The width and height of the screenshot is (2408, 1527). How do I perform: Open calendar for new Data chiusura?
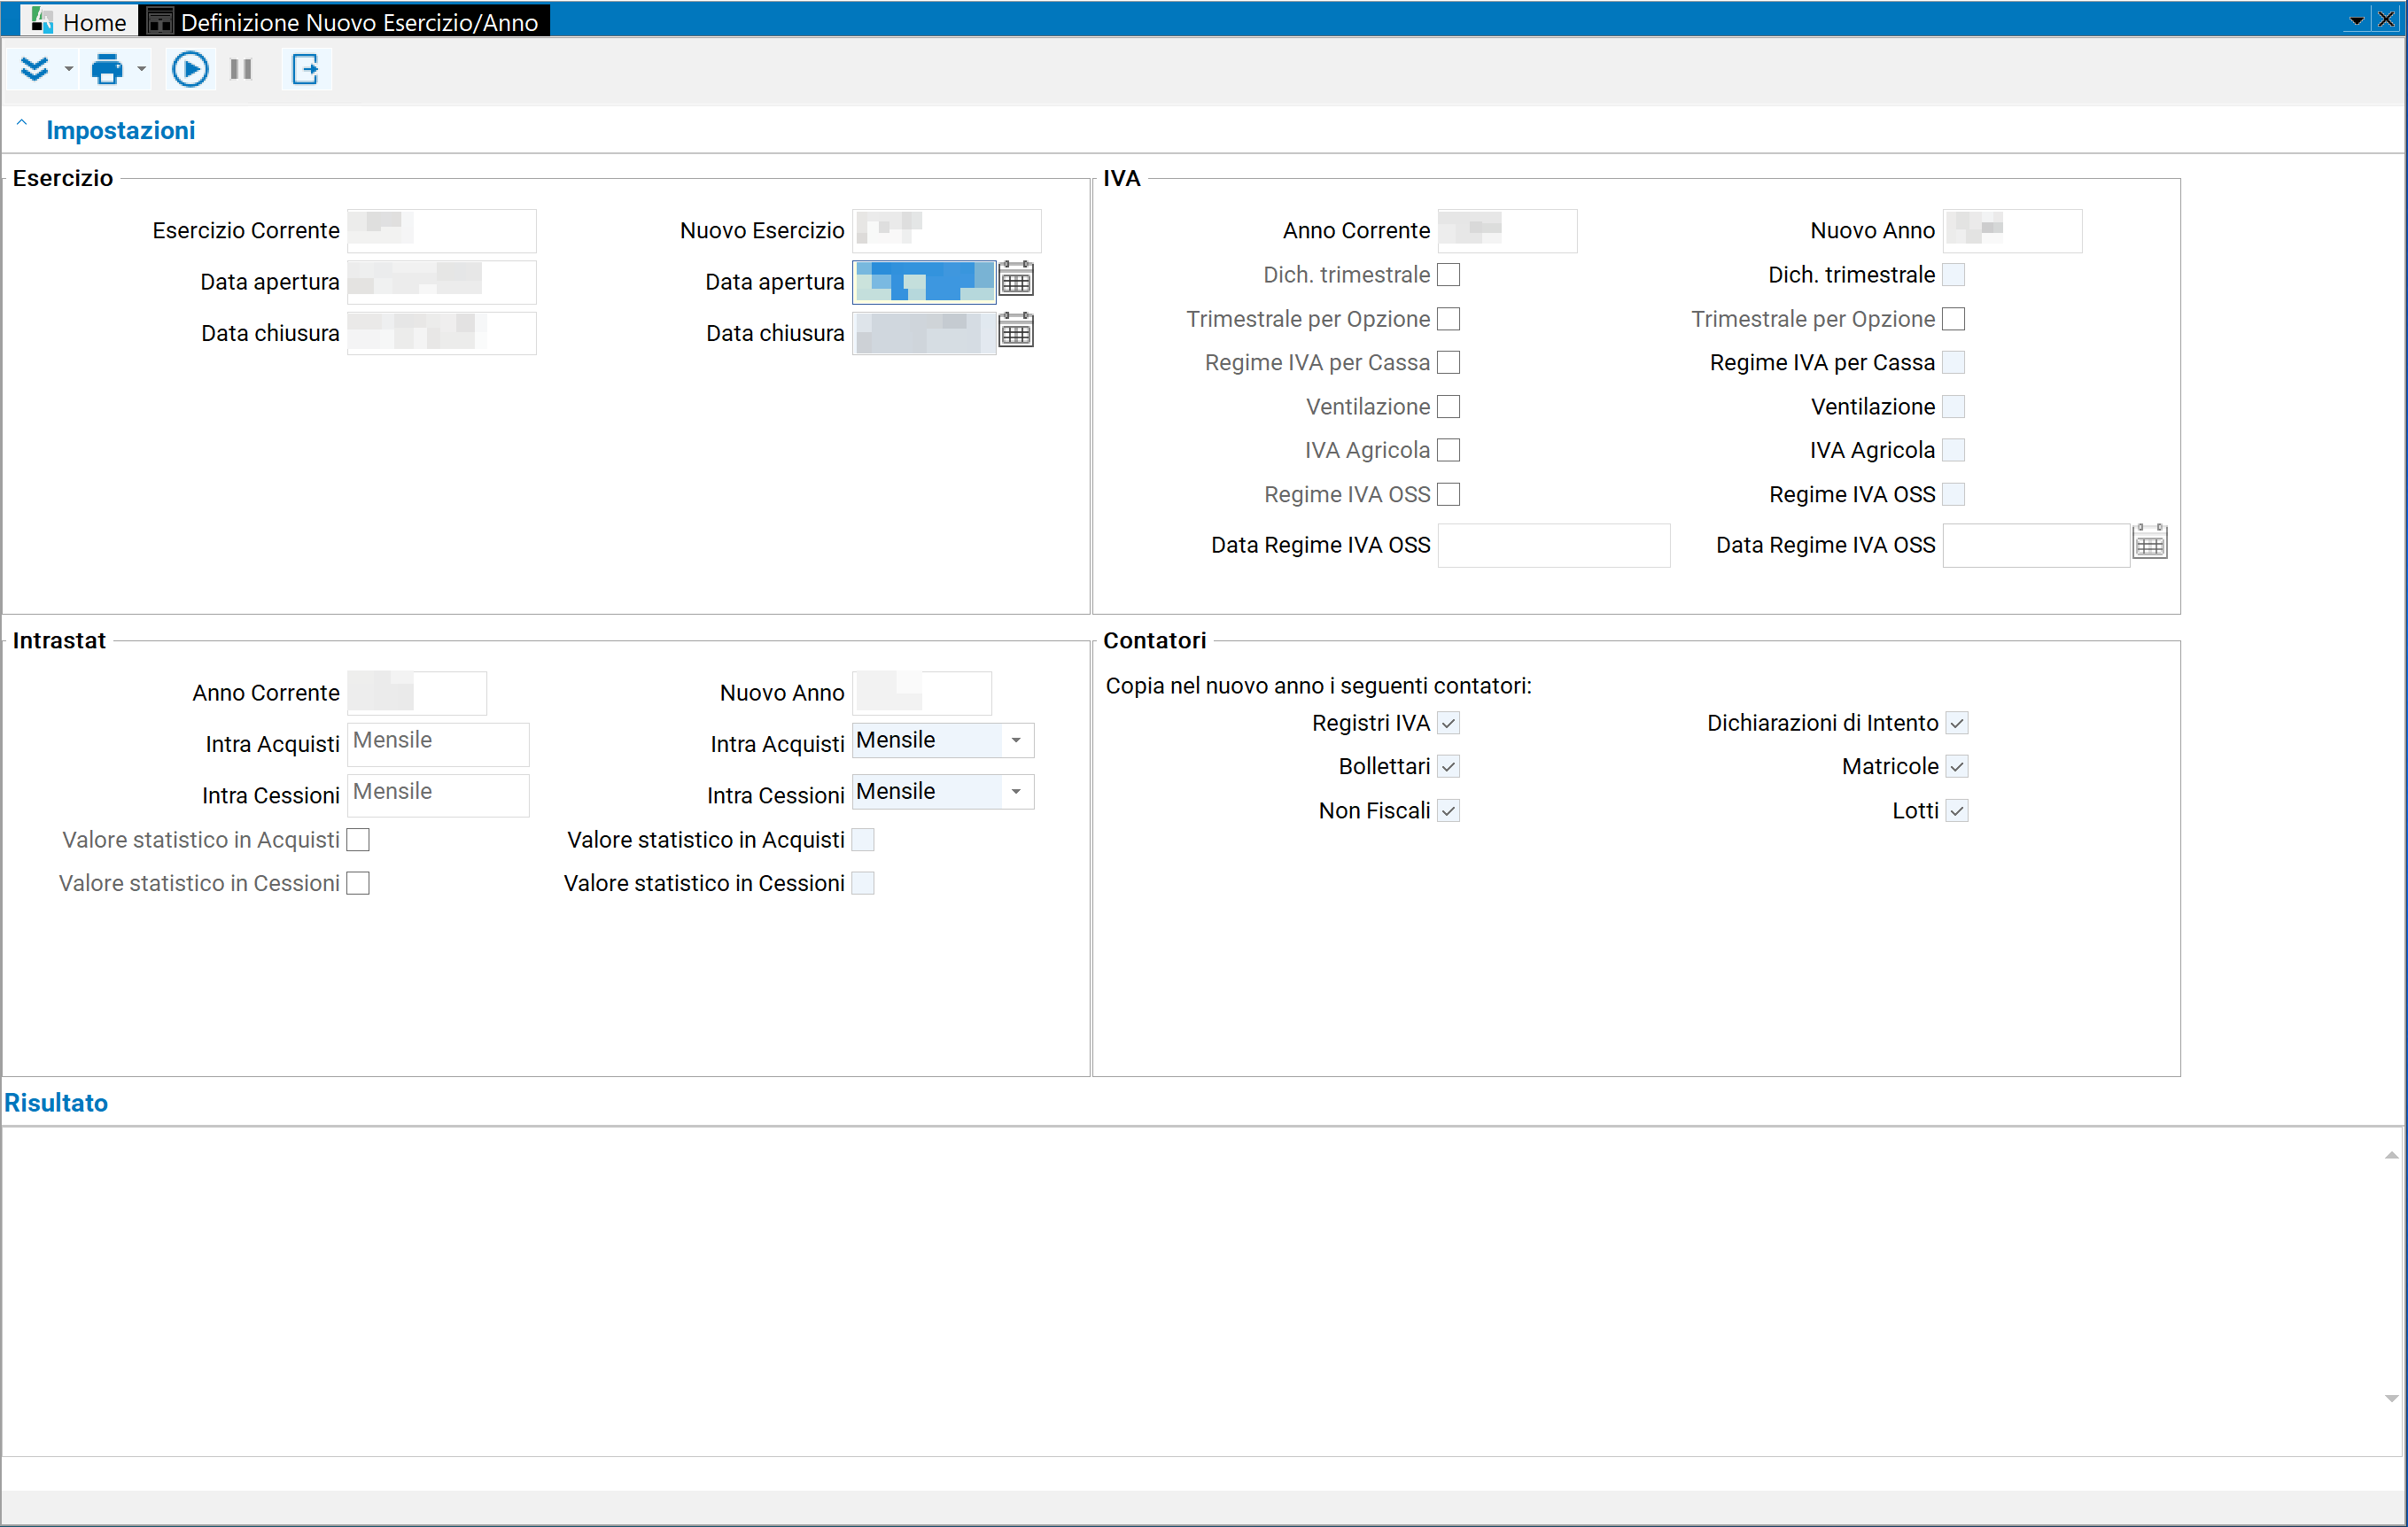(x=1016, y=331)
